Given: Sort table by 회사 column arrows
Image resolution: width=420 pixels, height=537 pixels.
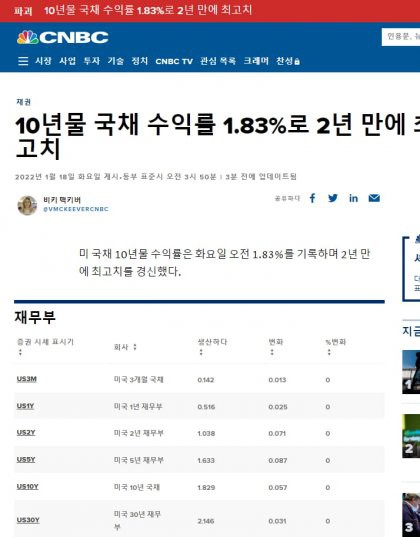Looking at the screenshot, I should 135,347.
